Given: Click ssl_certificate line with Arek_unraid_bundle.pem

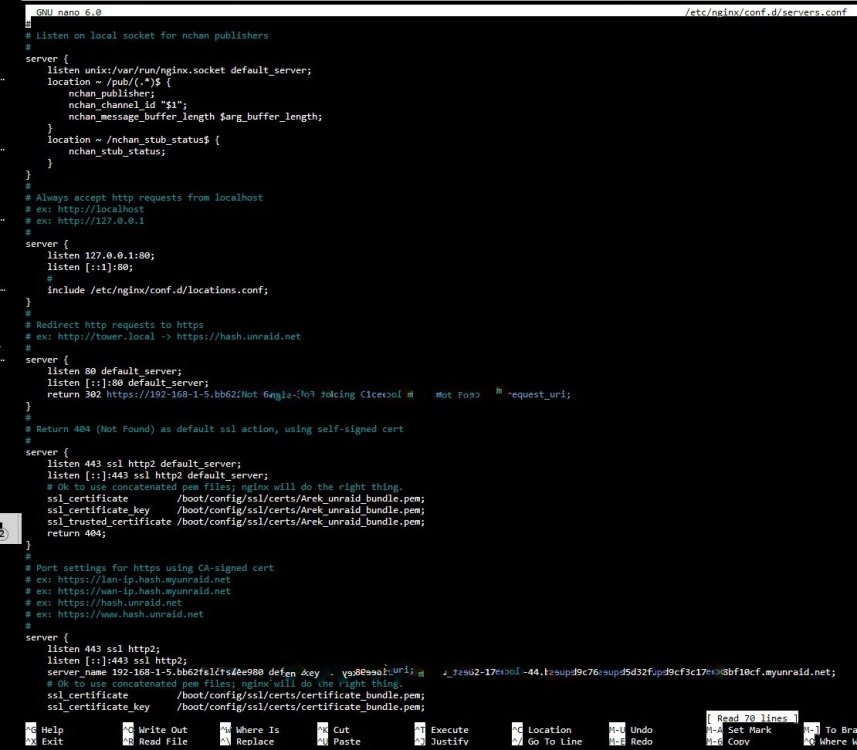Looking at the screenshot, I should pos(236,499).
